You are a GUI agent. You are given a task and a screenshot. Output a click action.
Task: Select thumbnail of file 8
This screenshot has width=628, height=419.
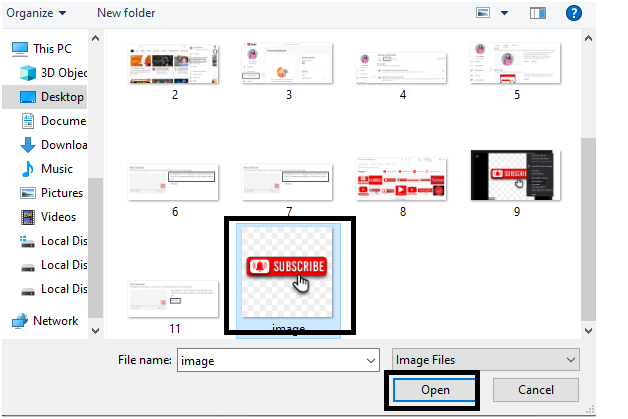coord(401,179)
